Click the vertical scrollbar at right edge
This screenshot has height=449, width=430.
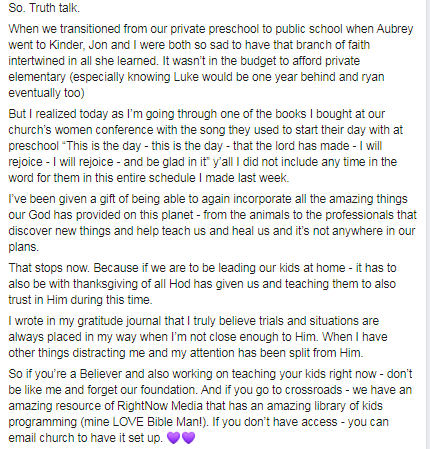[x=428, y=224]
